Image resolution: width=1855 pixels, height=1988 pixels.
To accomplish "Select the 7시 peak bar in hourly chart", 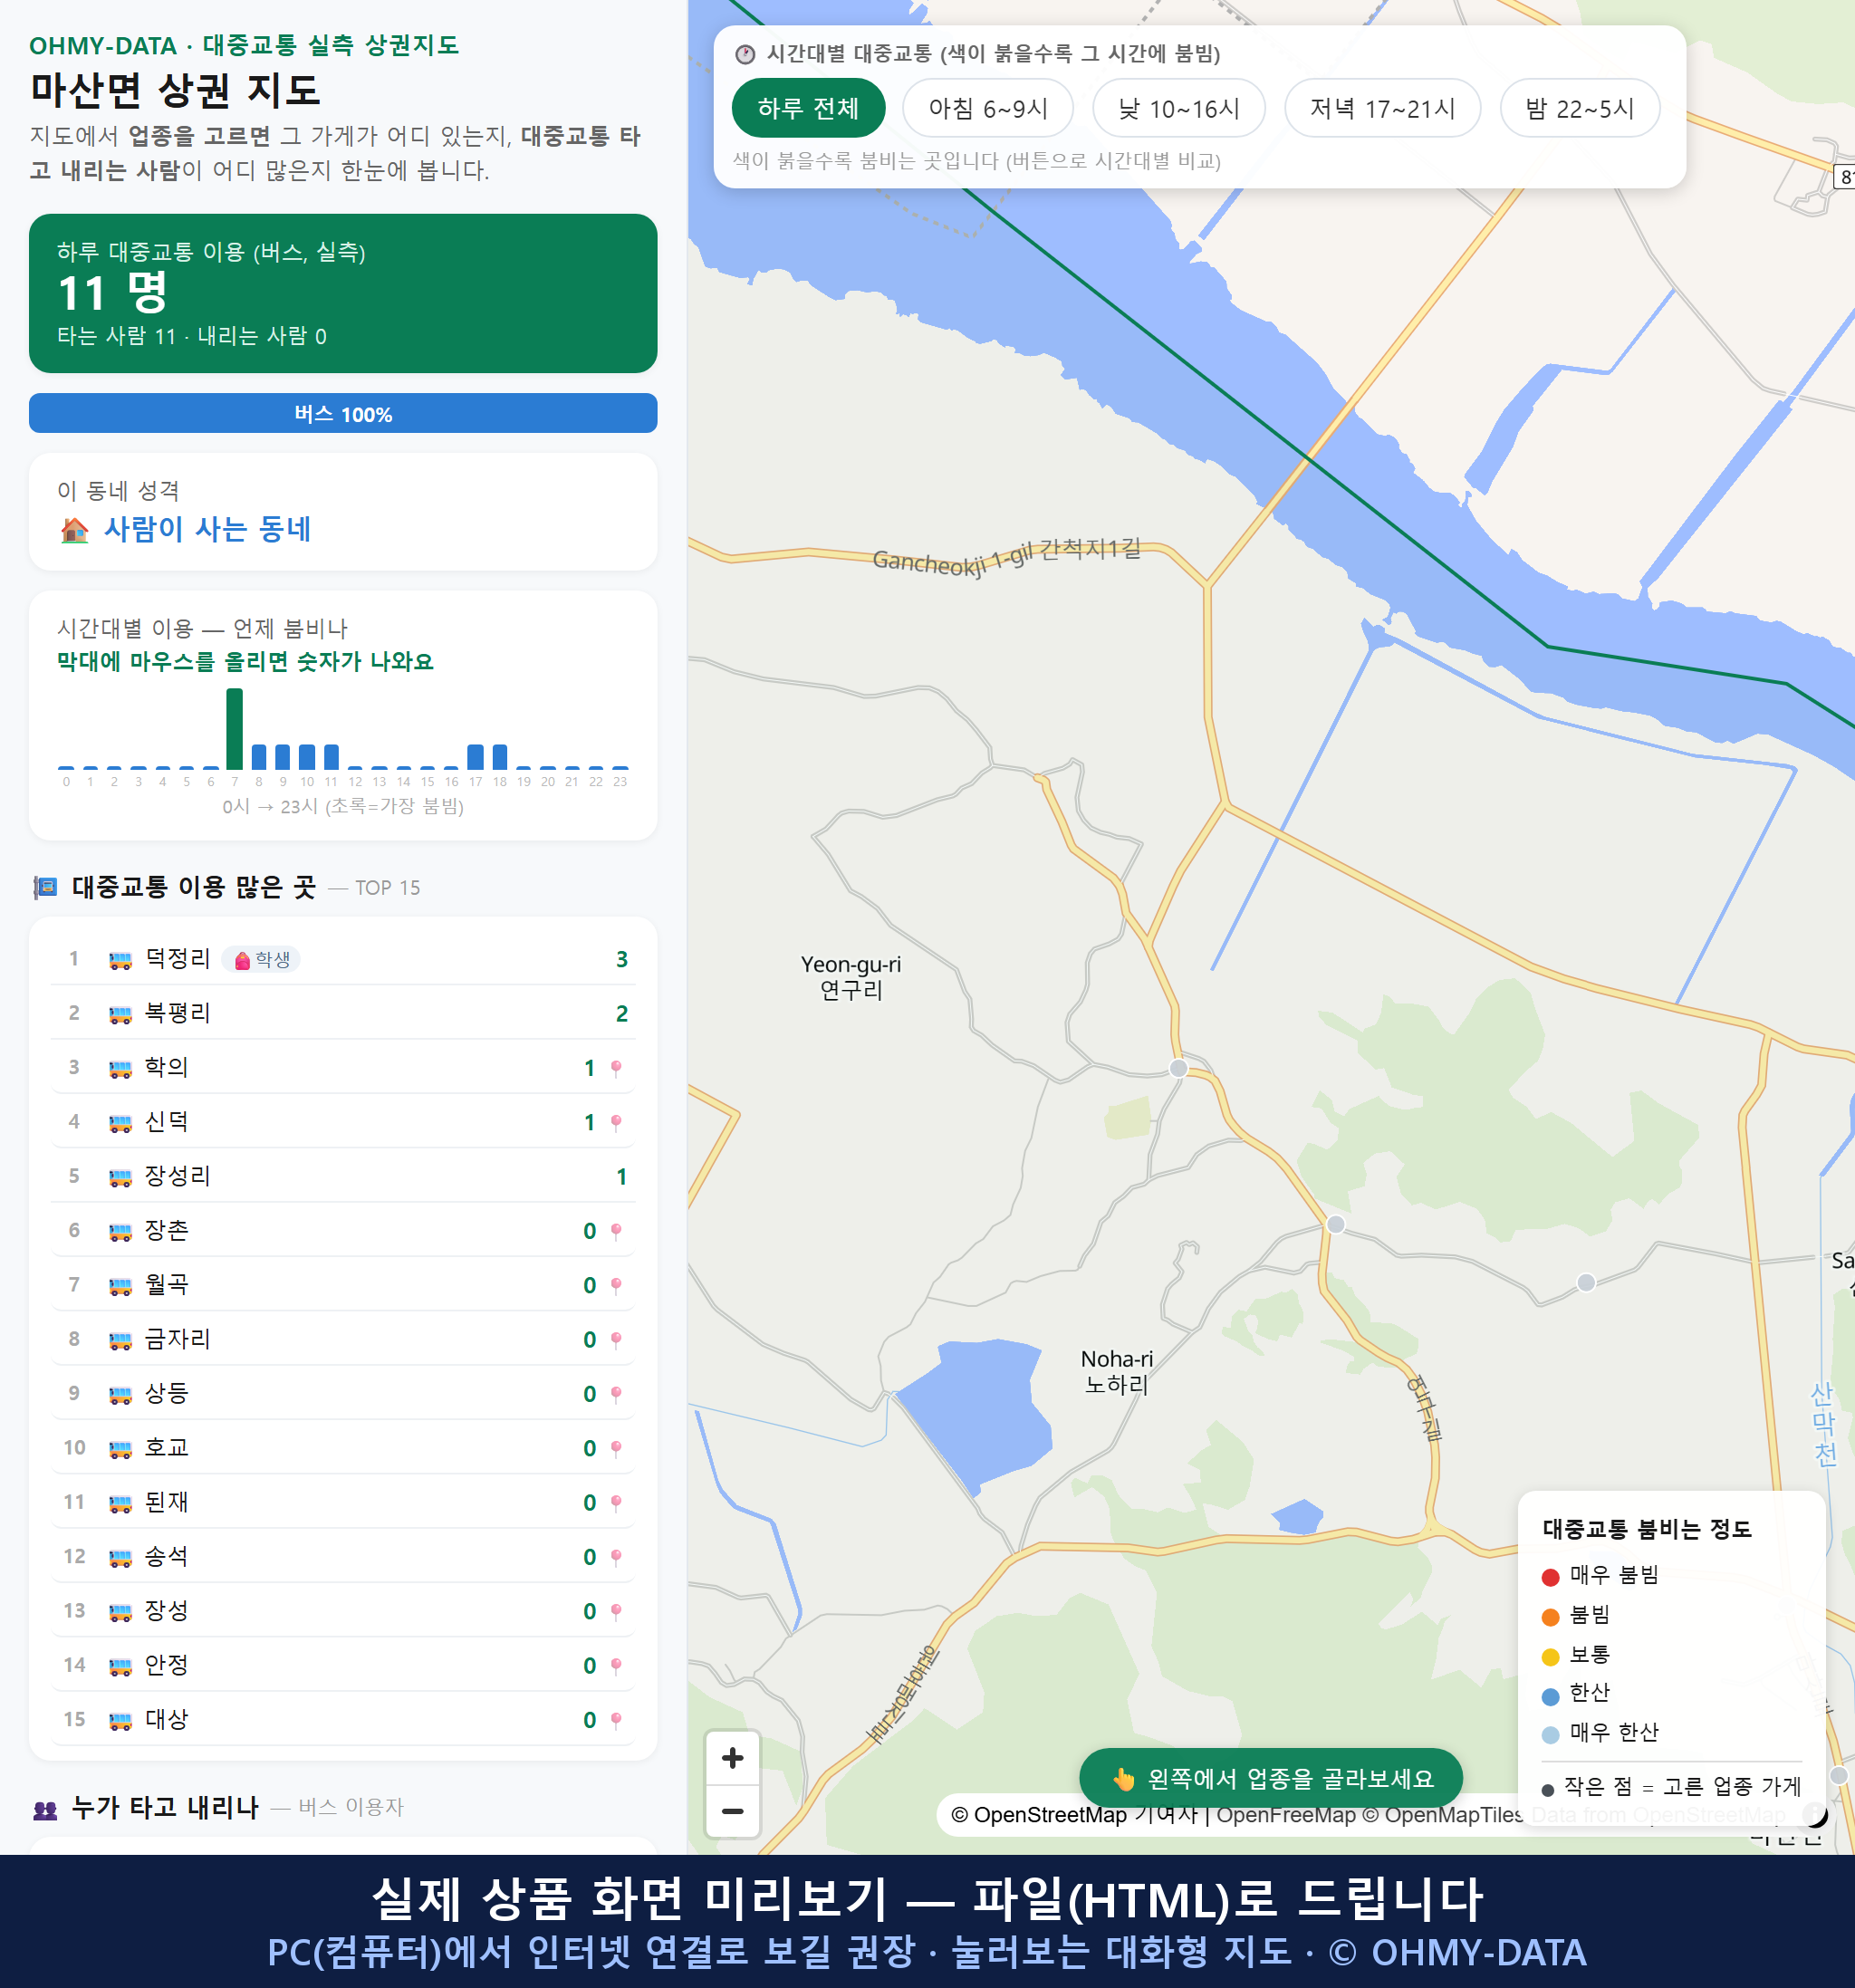I will [x=235, y=729].
